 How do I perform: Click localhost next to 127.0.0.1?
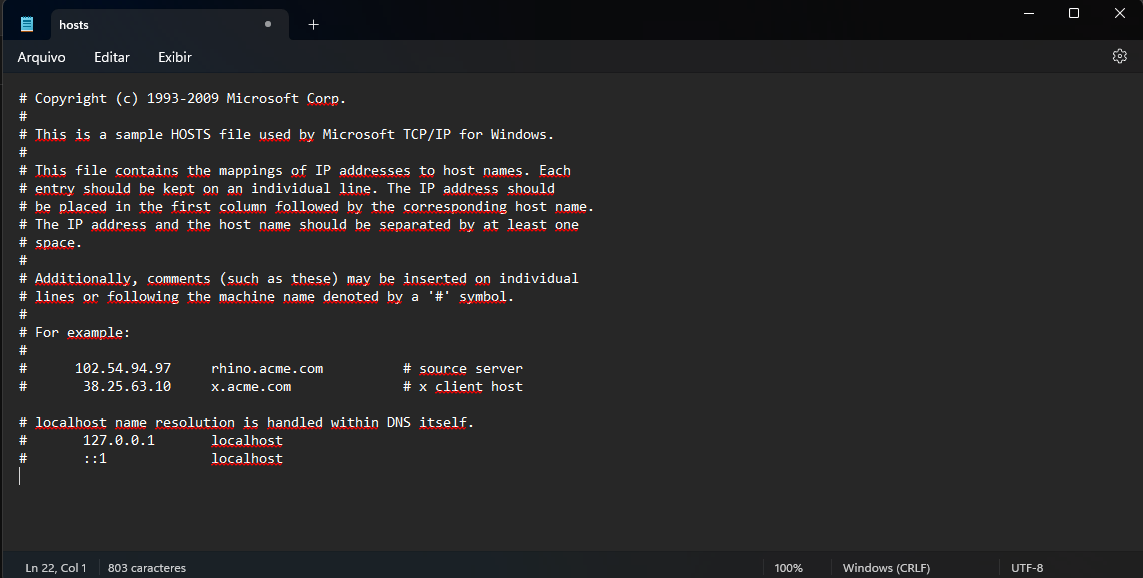pos(247,440)
